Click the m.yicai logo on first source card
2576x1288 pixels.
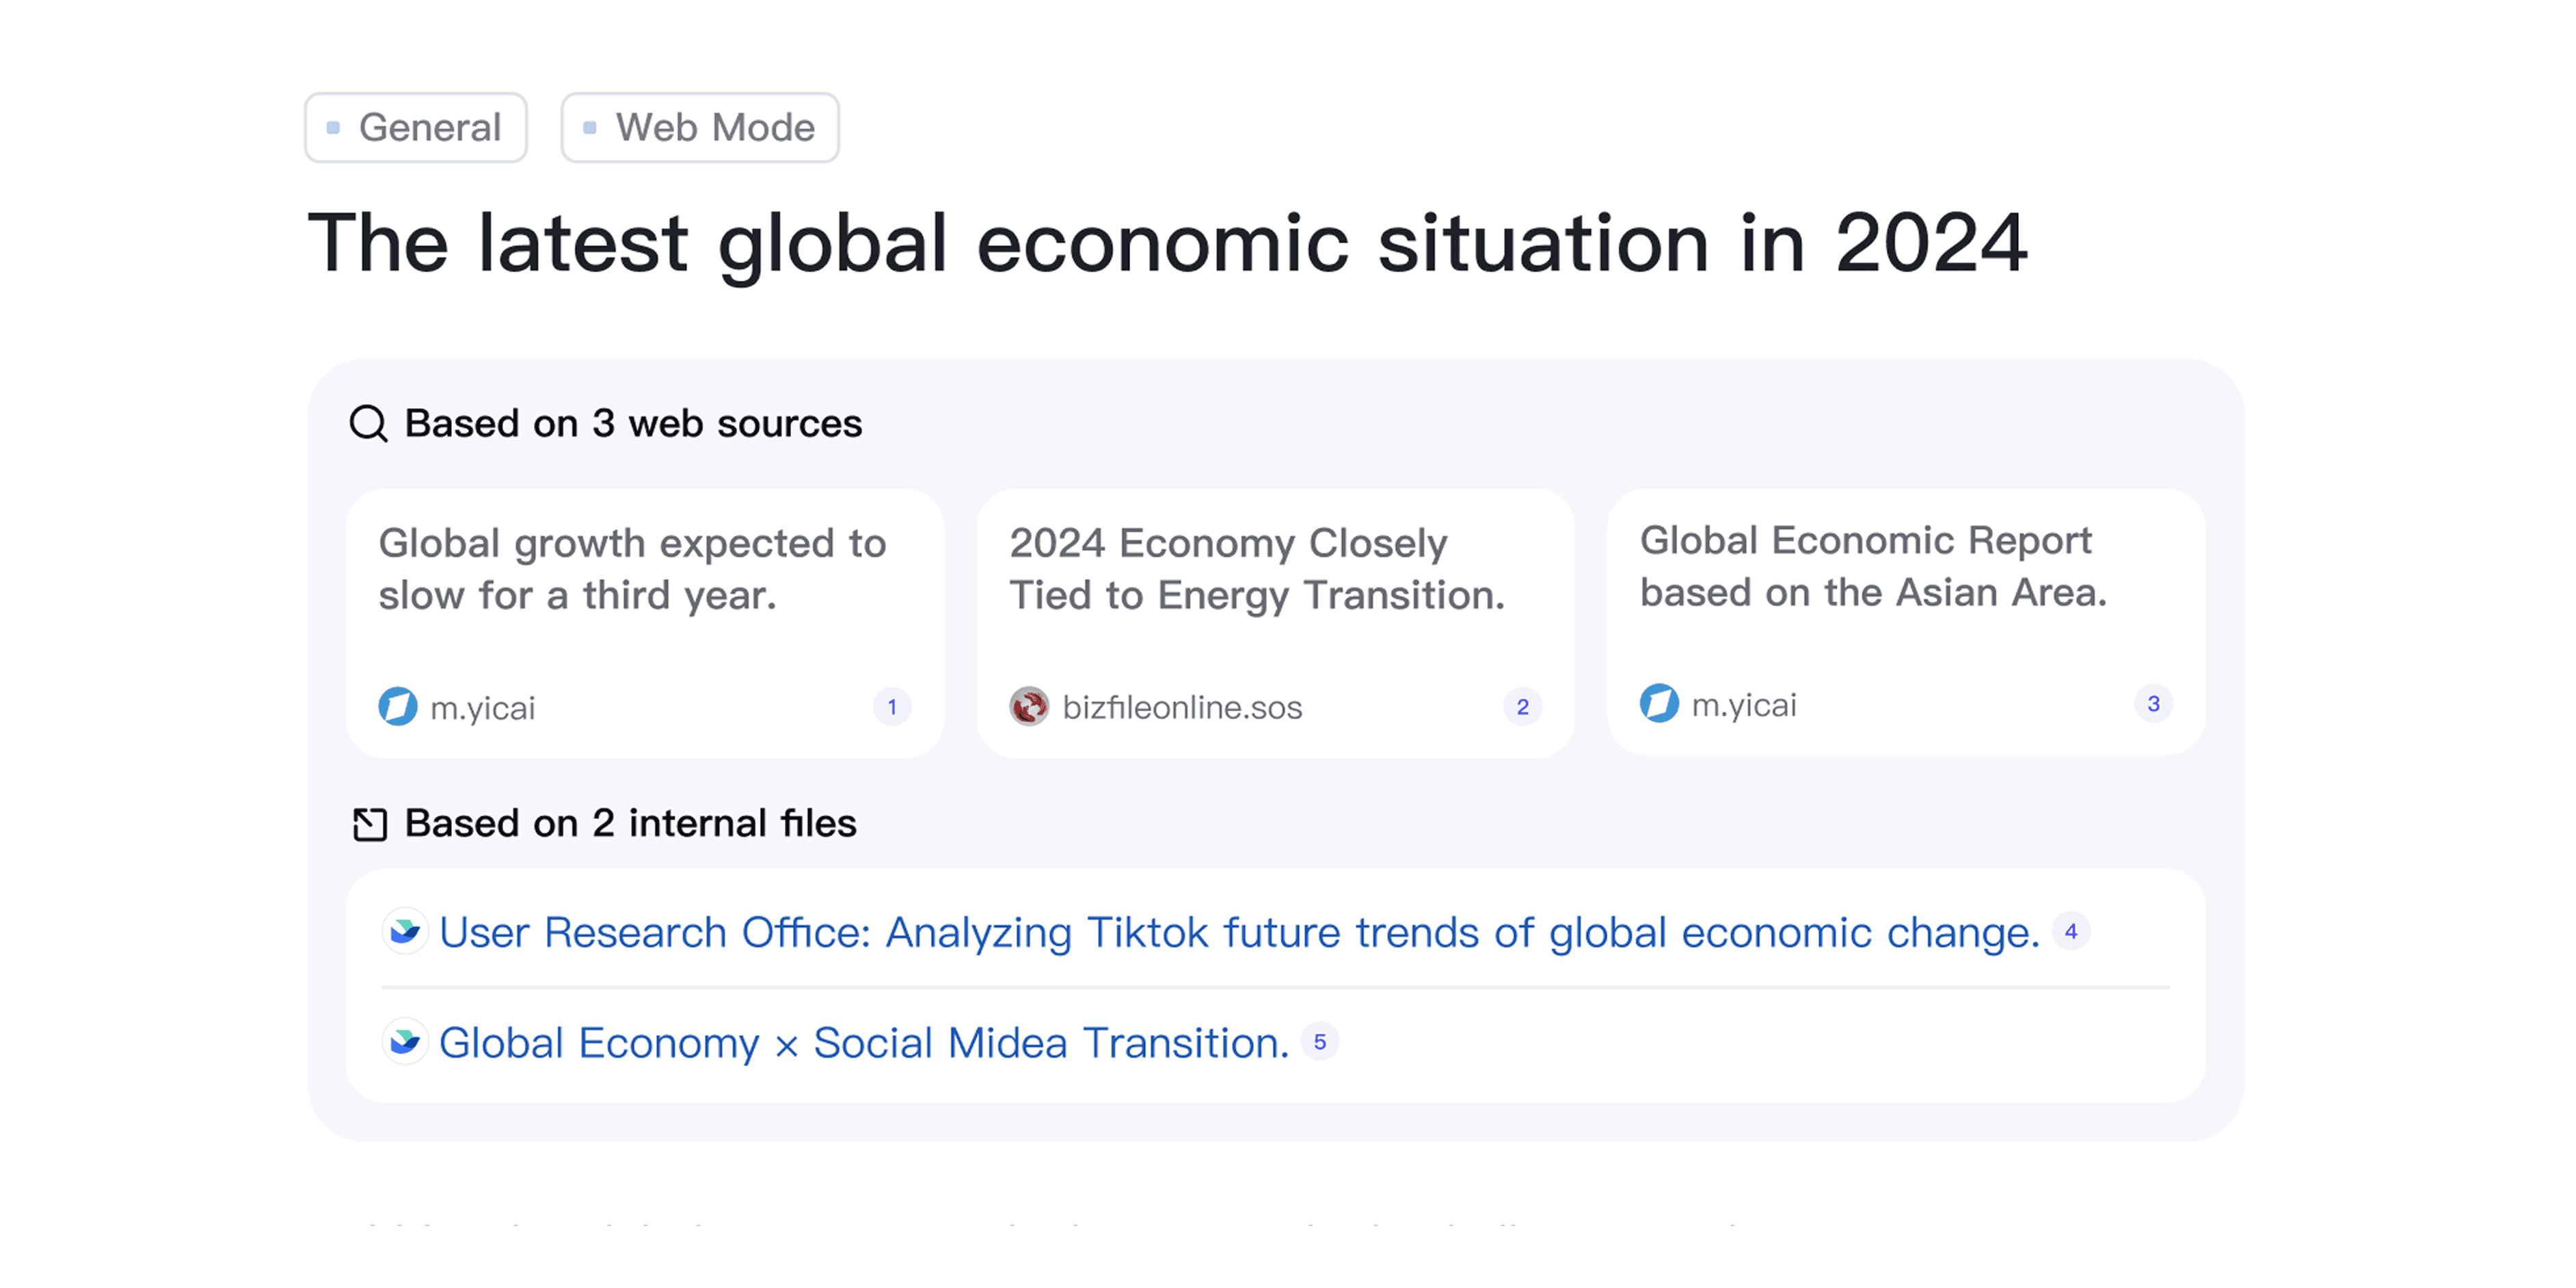click(x=398, y=707)
